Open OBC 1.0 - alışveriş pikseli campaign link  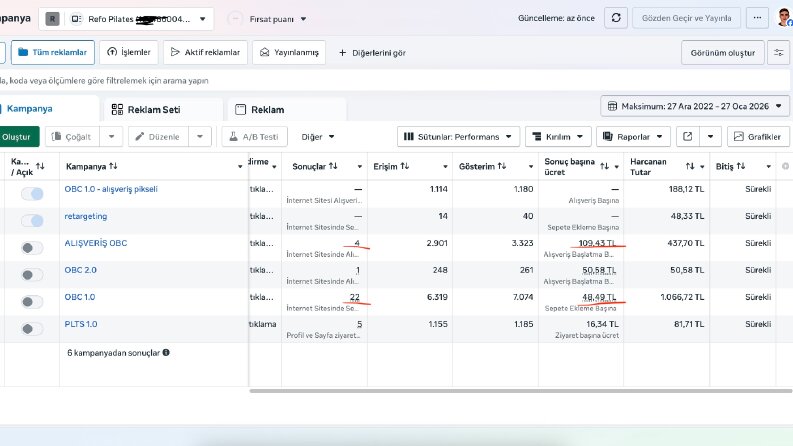111,189
